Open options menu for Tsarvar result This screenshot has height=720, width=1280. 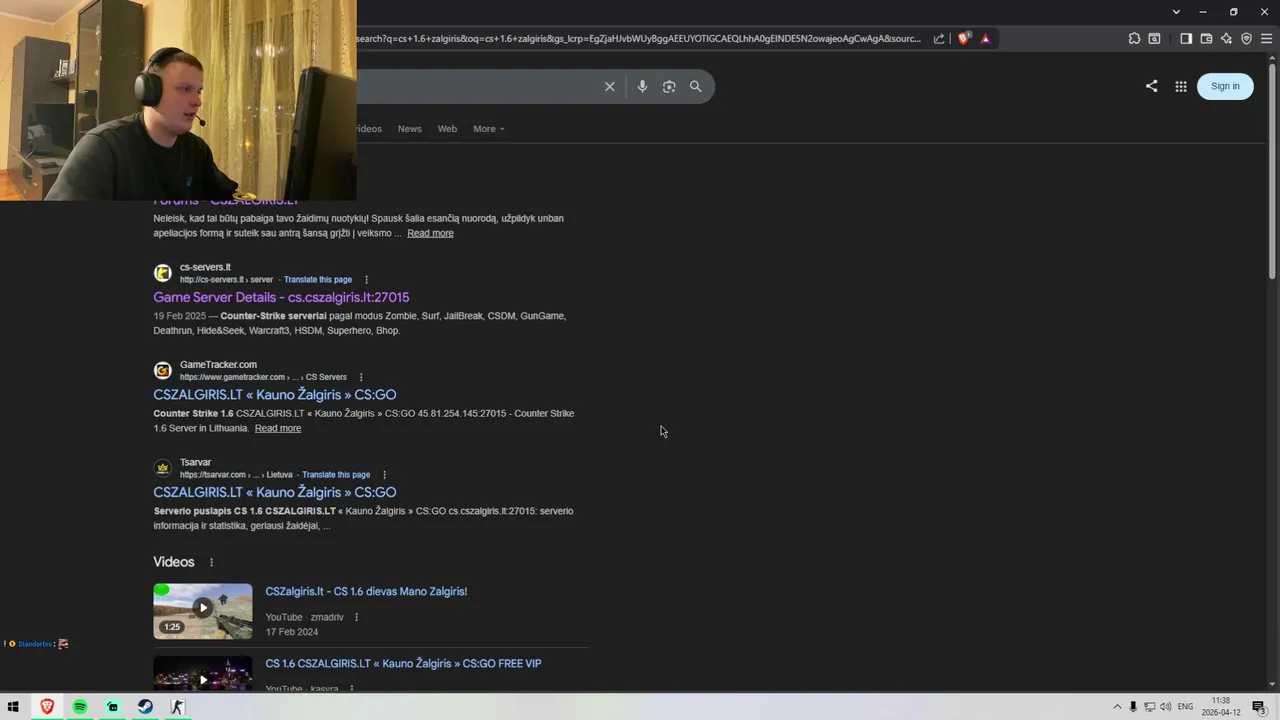click(384, 475)
